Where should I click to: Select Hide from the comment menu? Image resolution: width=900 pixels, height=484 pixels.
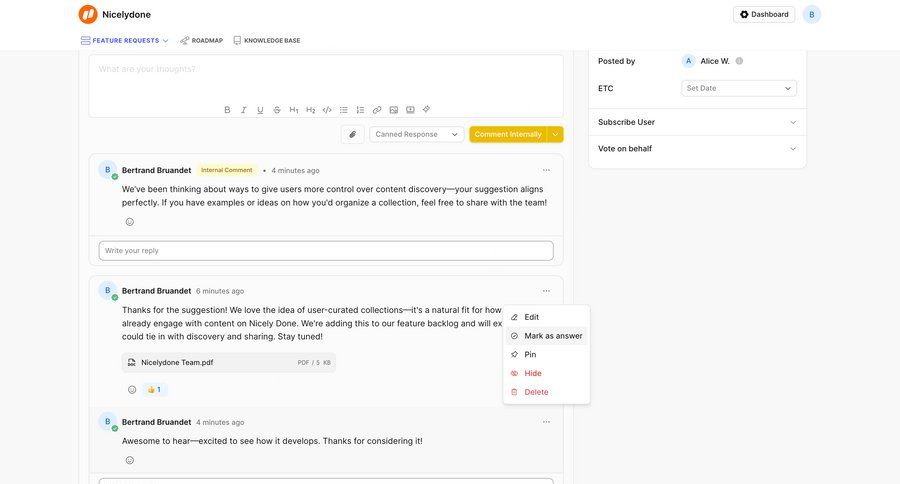click(x=546, y=373)
